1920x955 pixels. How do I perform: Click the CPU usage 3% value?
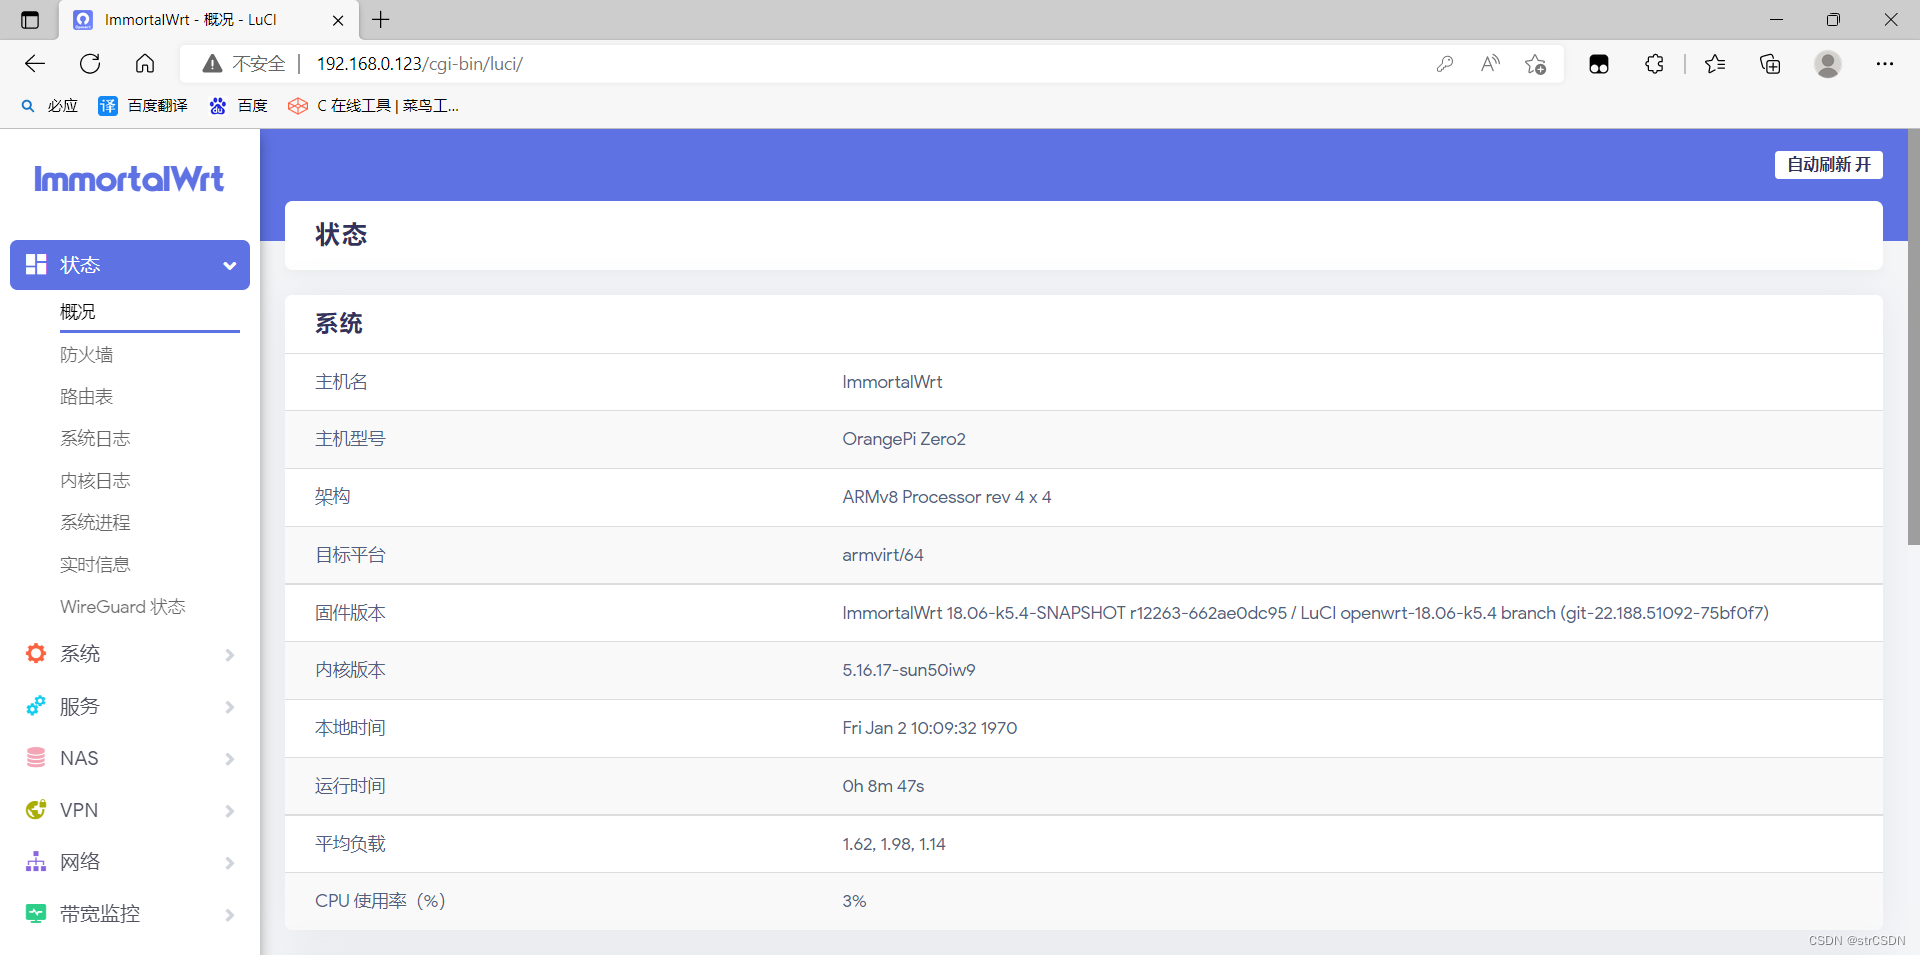[x=854, y=901]
